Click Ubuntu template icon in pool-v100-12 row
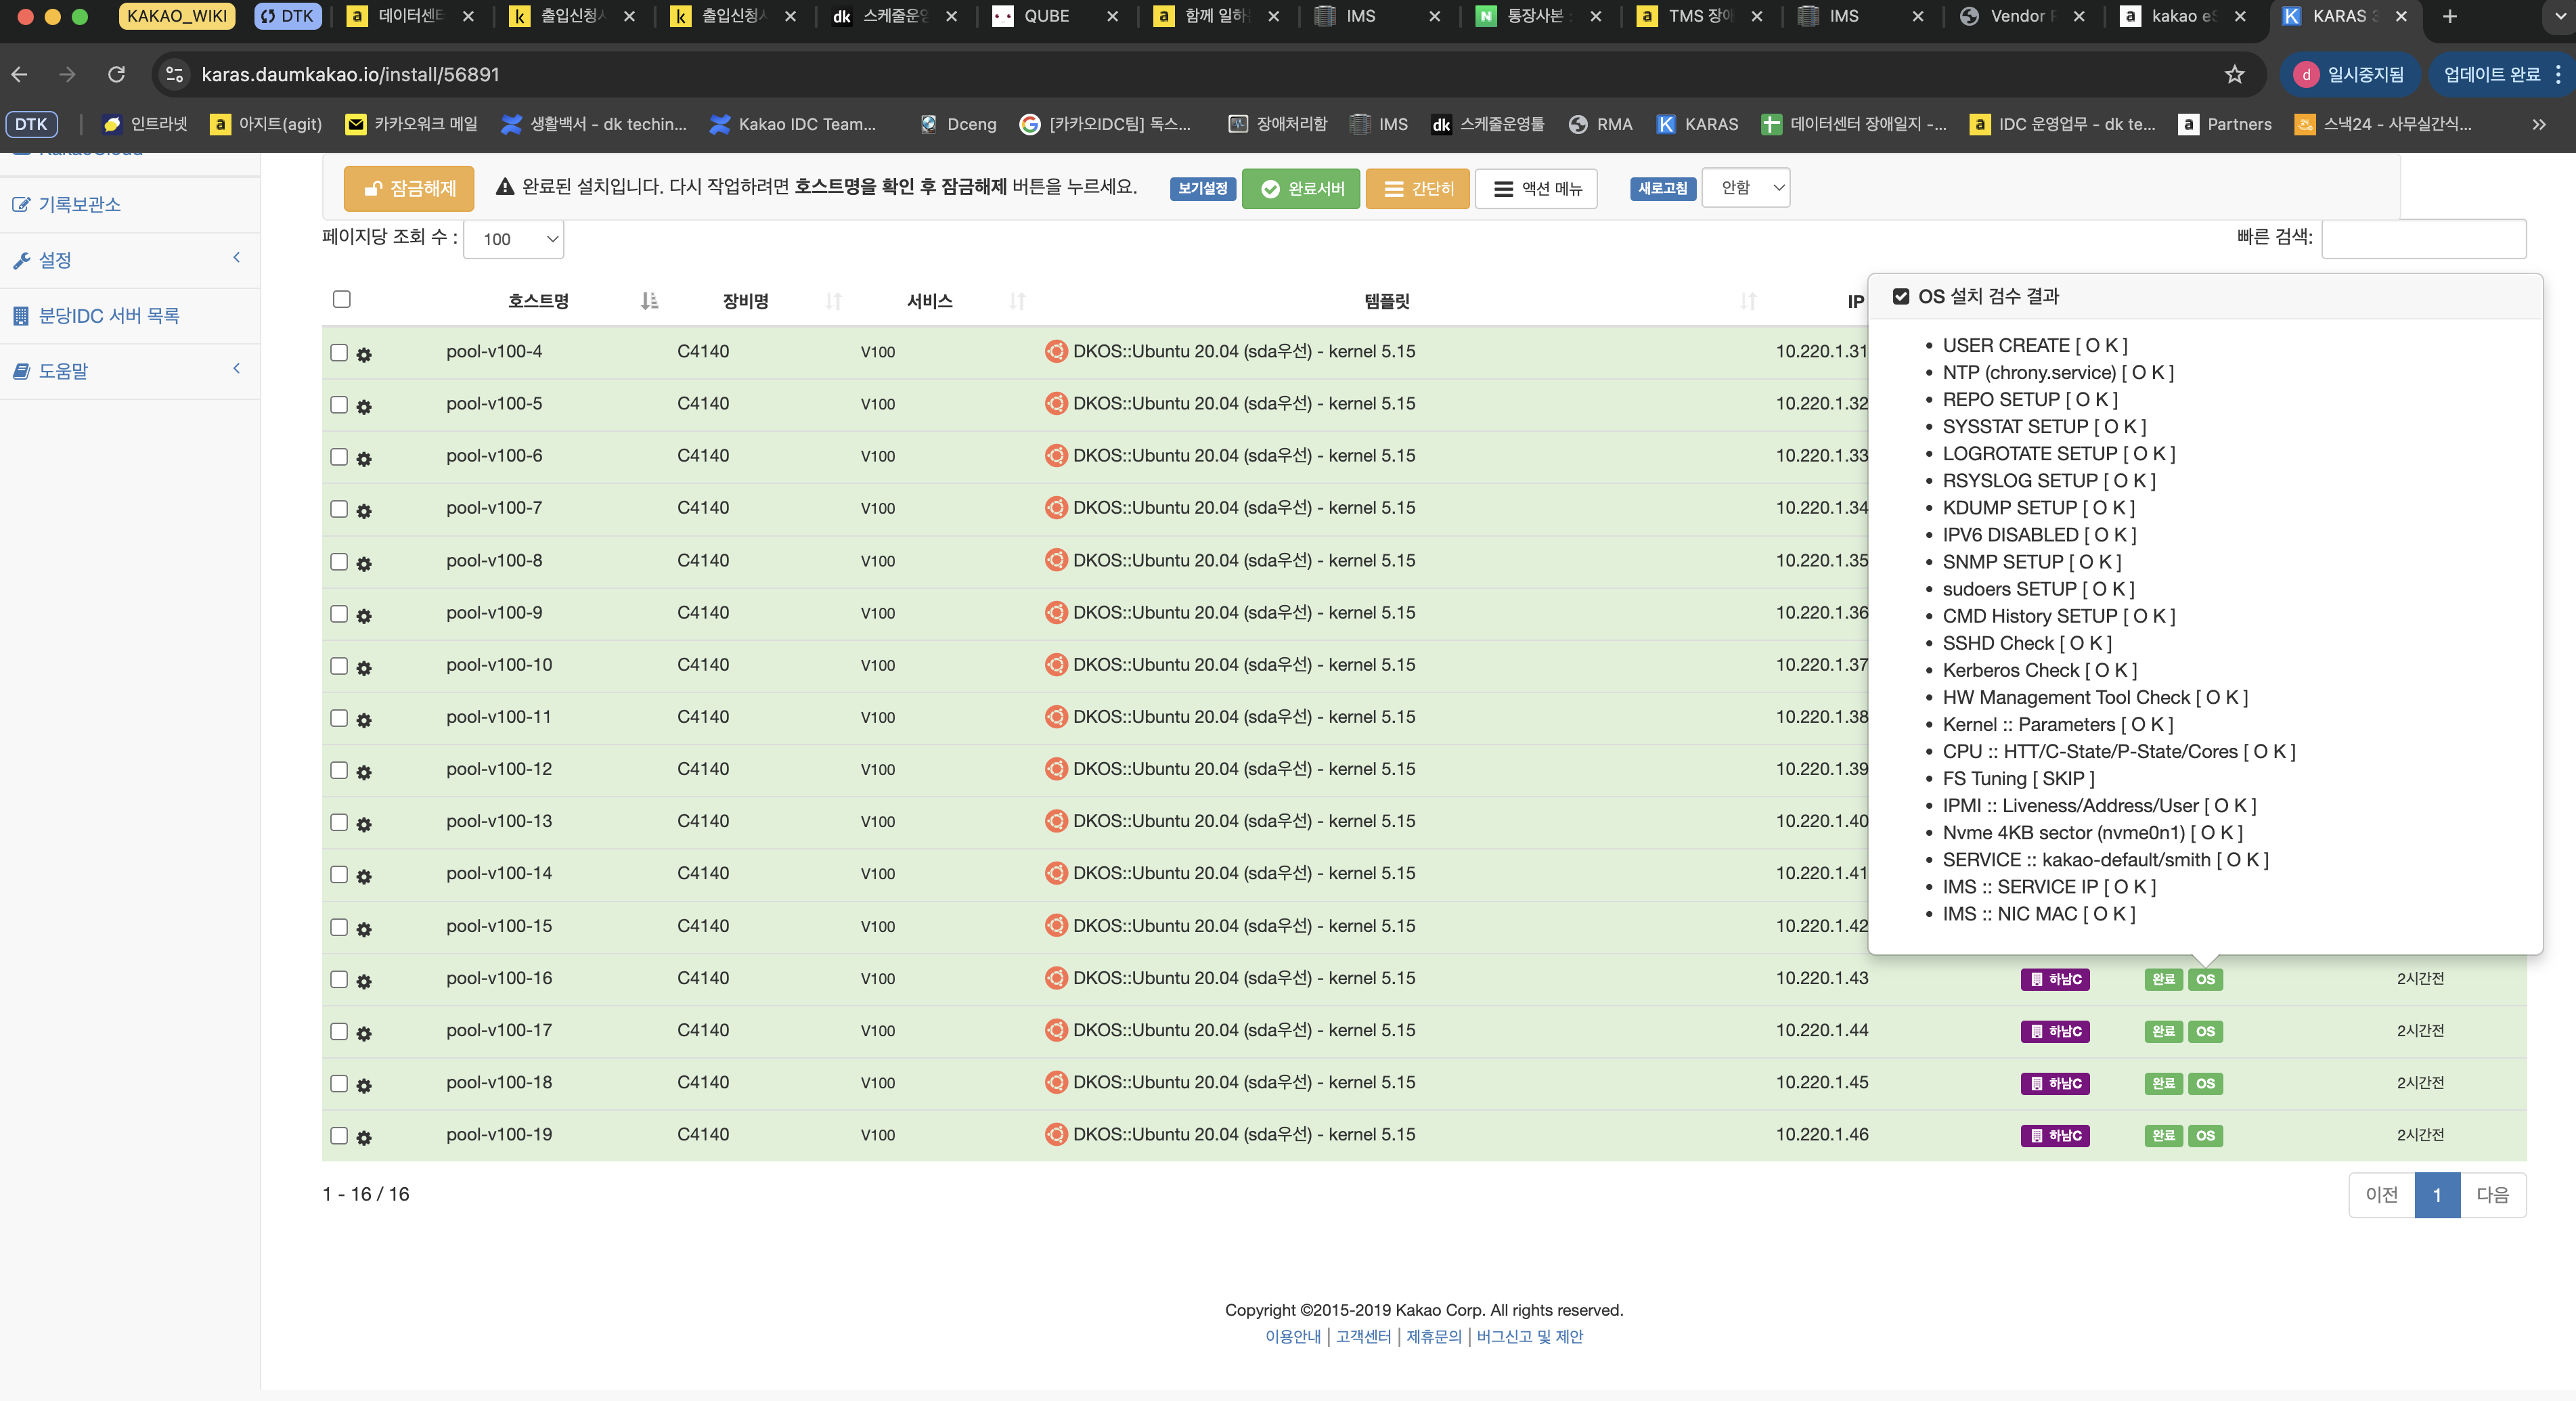 pos(1056,768)
